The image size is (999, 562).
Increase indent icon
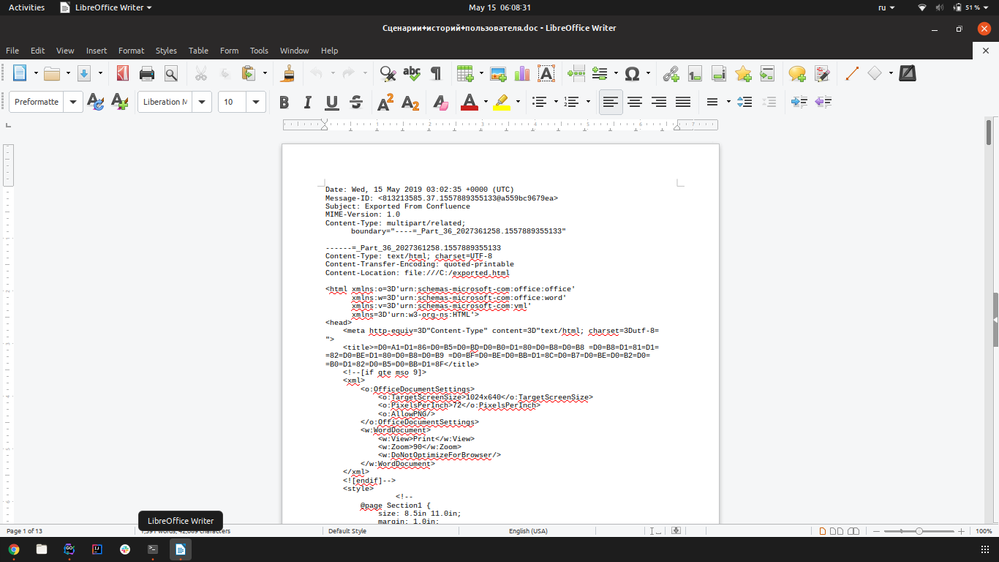point(799,102)
